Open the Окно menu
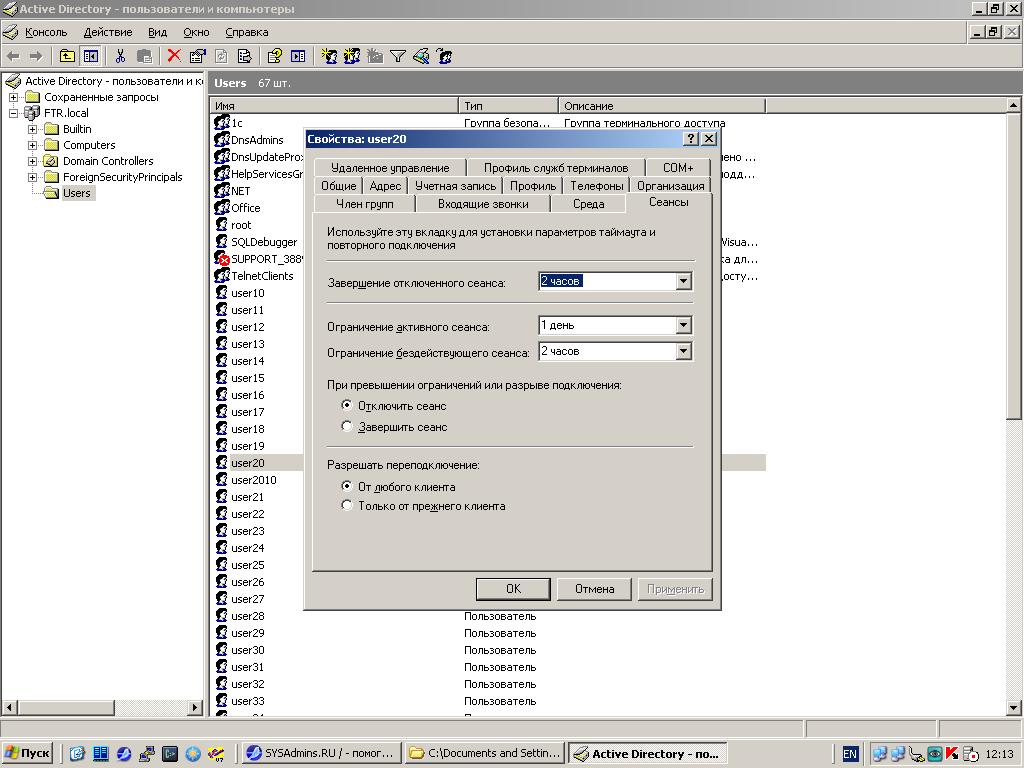The width and height of the screenshot is (1024, 768). click(196, 32)
